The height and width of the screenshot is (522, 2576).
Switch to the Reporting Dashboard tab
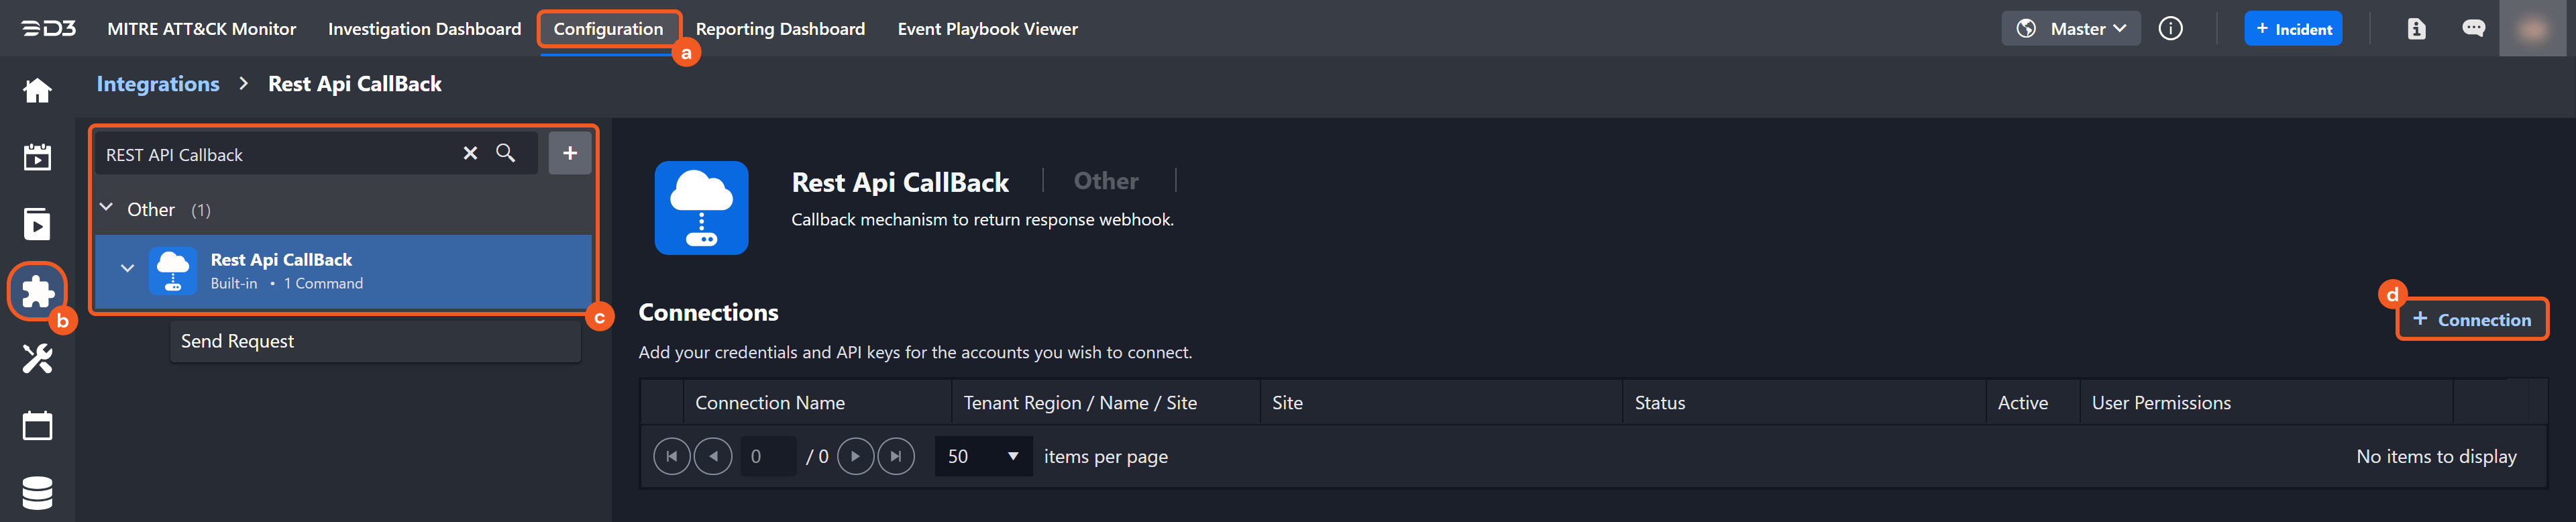pos(781,28)
